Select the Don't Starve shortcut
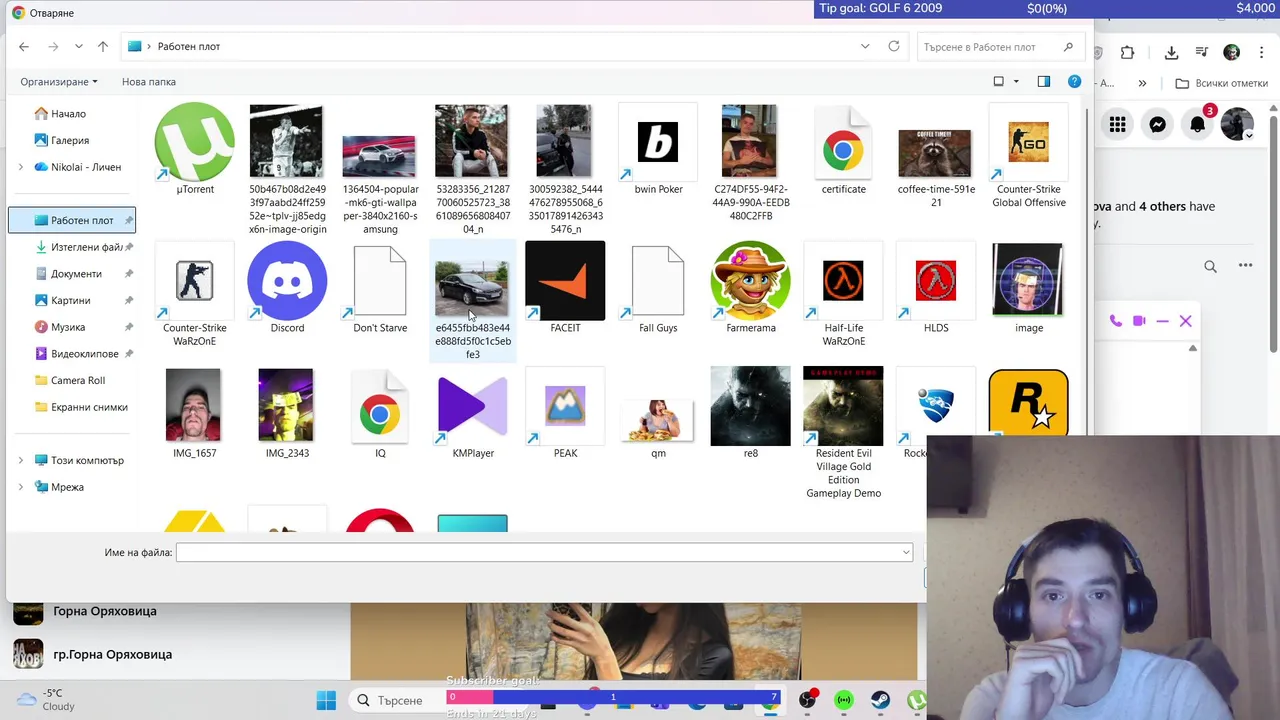 point(380,281)
